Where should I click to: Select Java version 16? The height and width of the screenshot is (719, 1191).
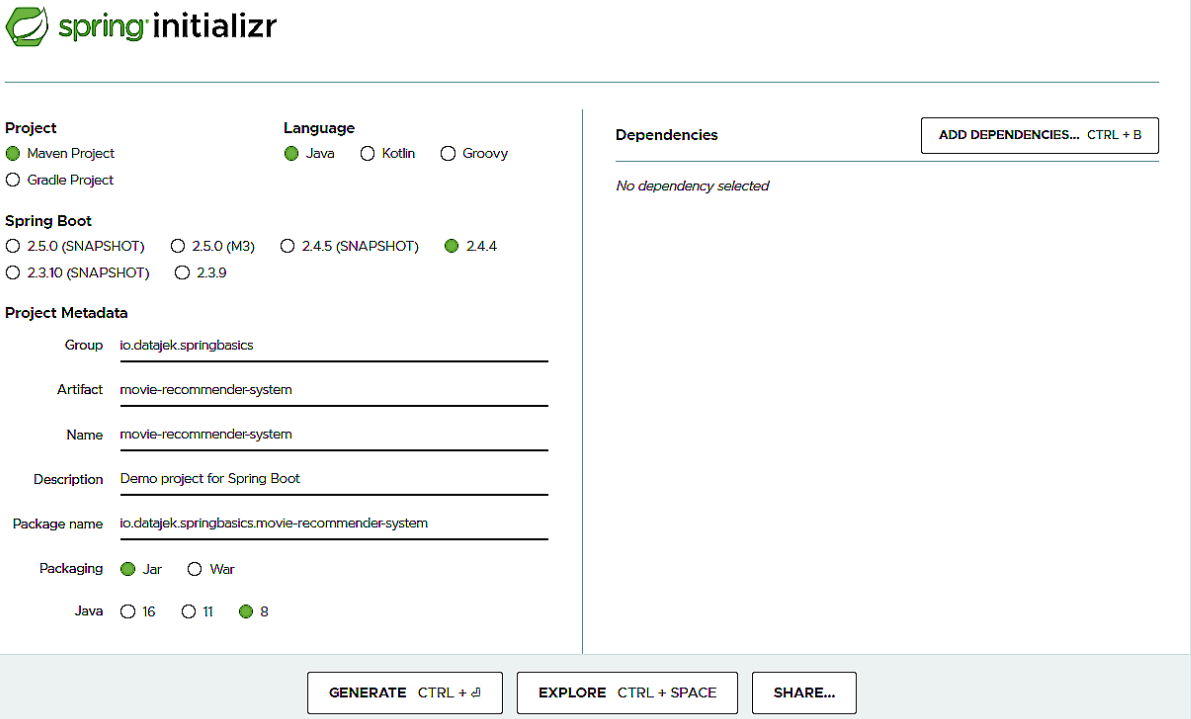128,611
